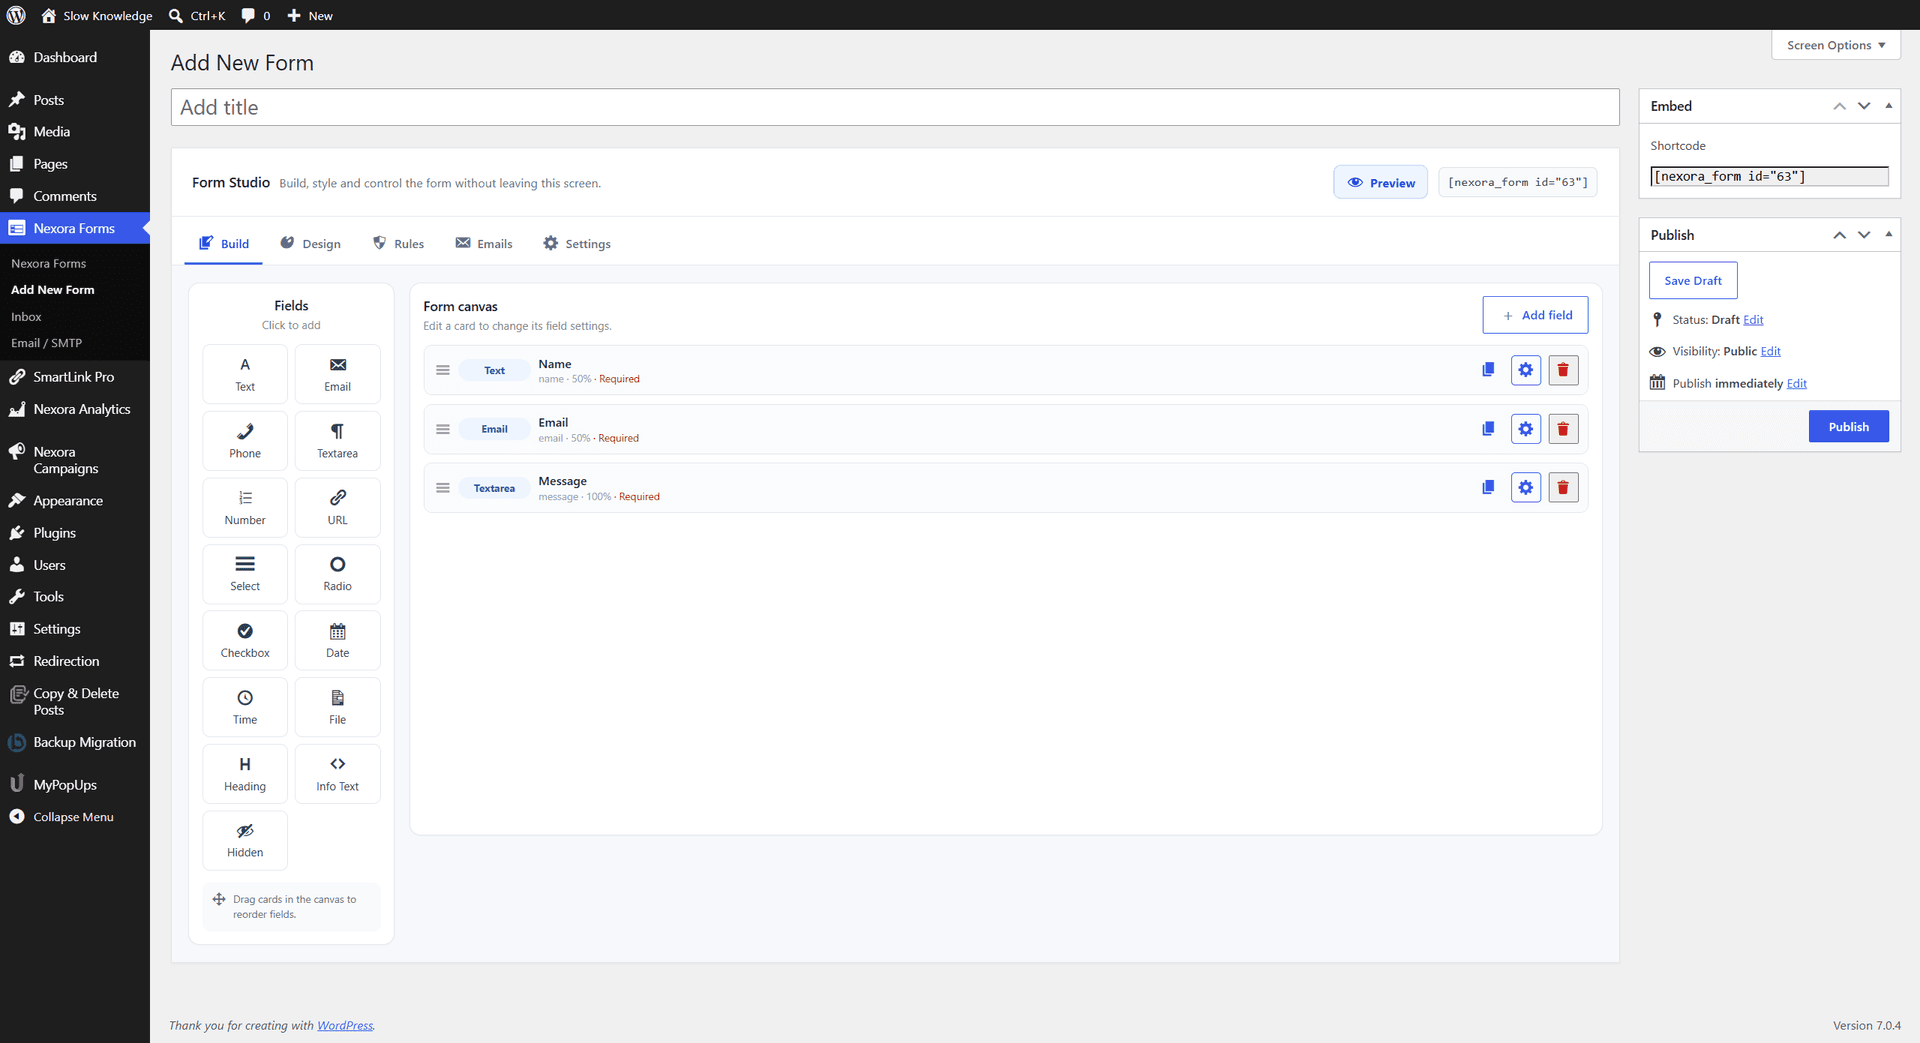Switch to the Build tab

point(224,243)
